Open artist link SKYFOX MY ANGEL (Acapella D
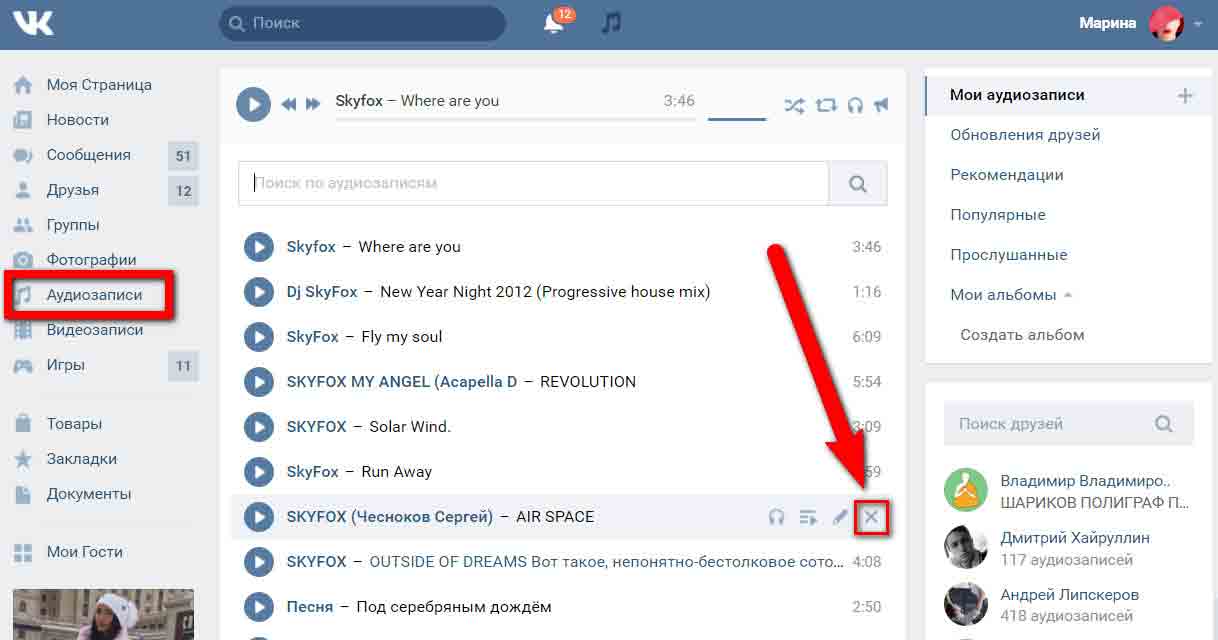 coord(402,382)
